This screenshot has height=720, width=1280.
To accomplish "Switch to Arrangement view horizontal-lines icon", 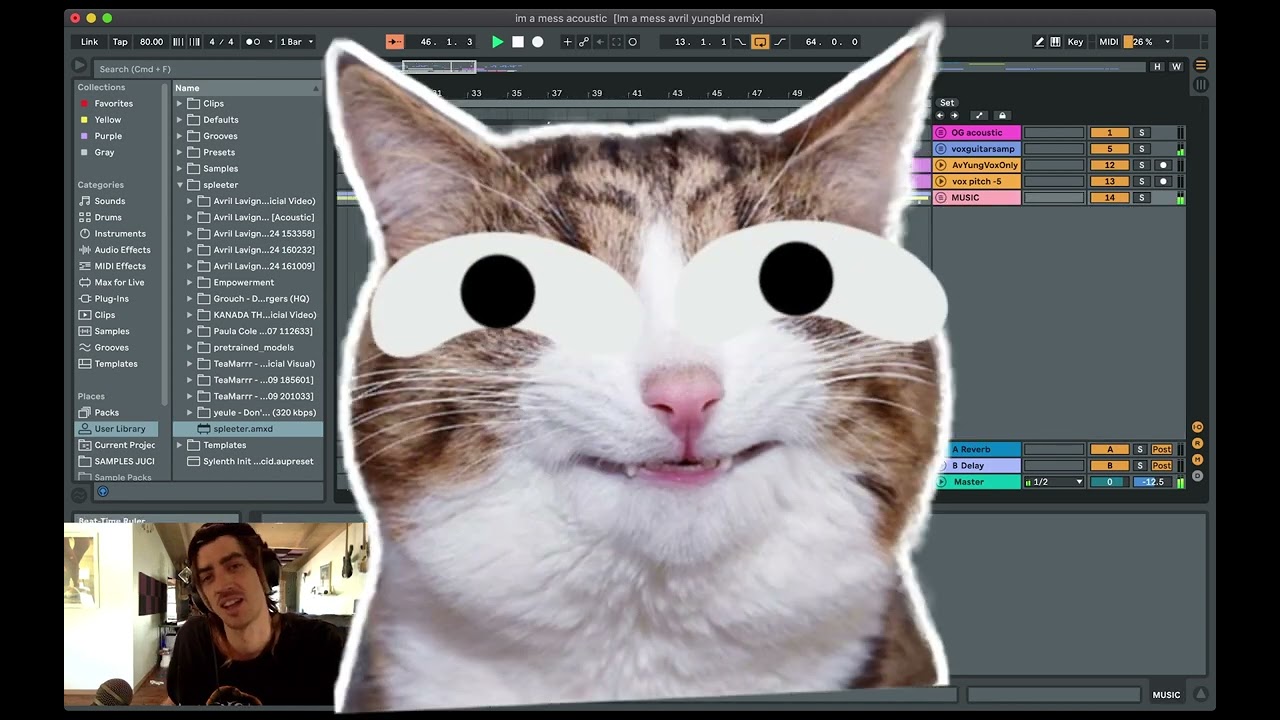I will pyautogui.click(x=1201, y=66).
